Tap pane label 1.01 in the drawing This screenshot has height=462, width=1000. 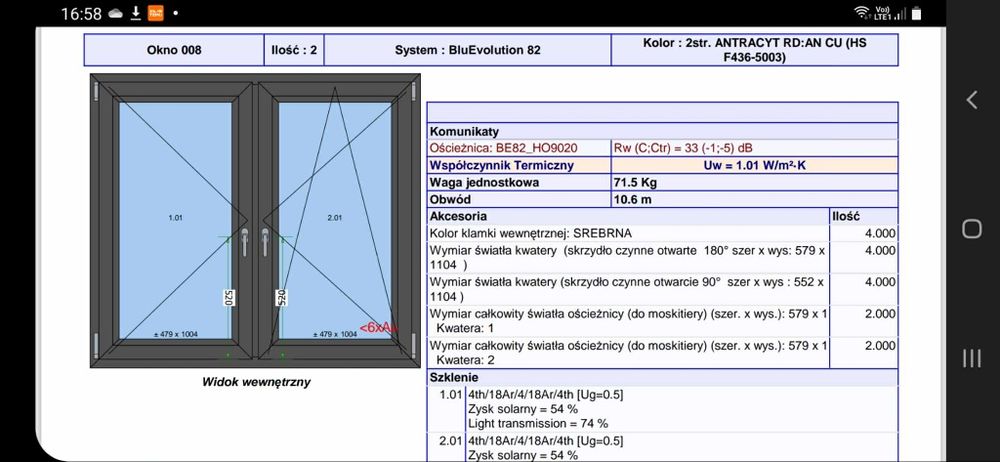click(175, 218)
